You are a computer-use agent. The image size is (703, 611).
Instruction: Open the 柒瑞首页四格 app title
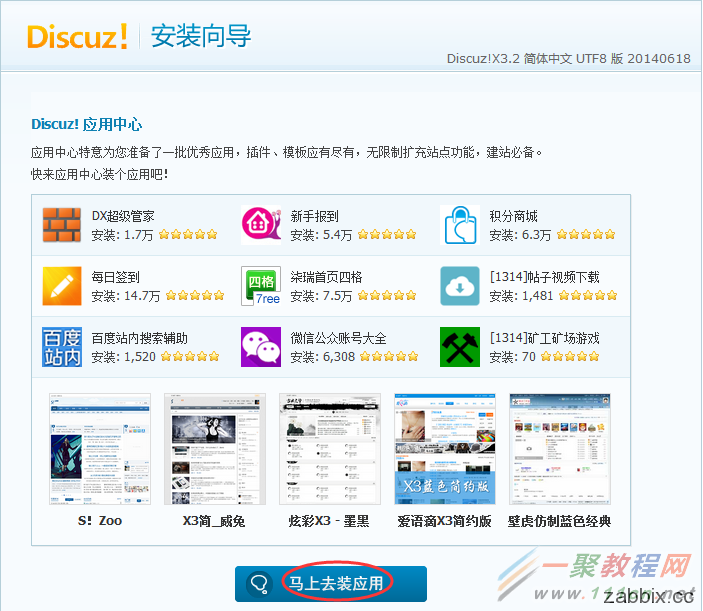click(326, 277)
